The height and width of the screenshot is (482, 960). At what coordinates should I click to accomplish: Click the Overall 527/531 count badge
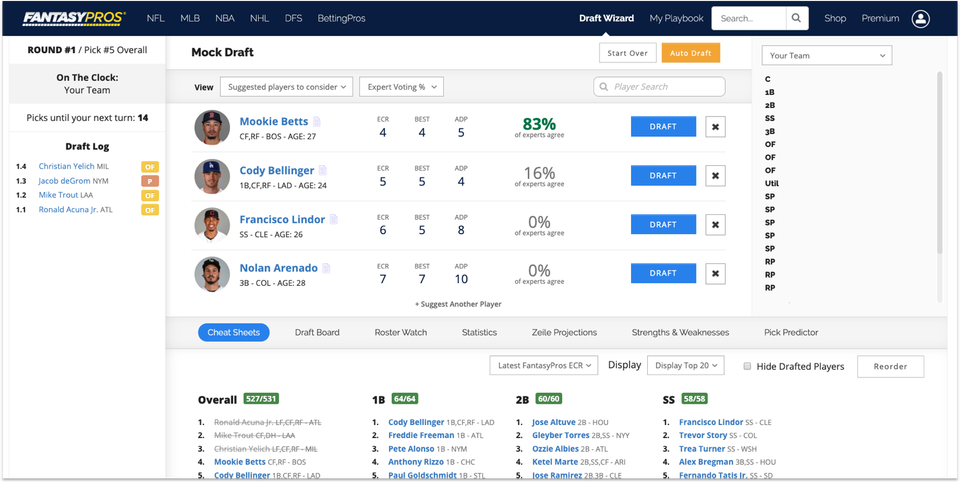(261, 399)
